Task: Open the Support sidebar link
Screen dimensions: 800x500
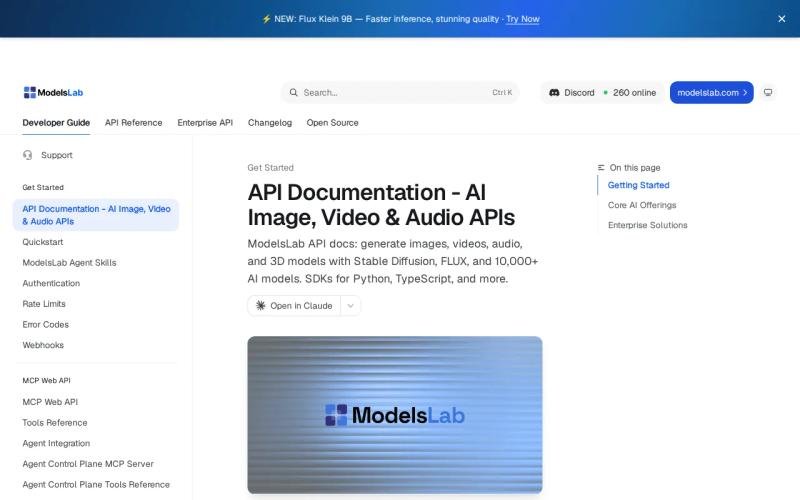Action: click(x=57, y=155)
